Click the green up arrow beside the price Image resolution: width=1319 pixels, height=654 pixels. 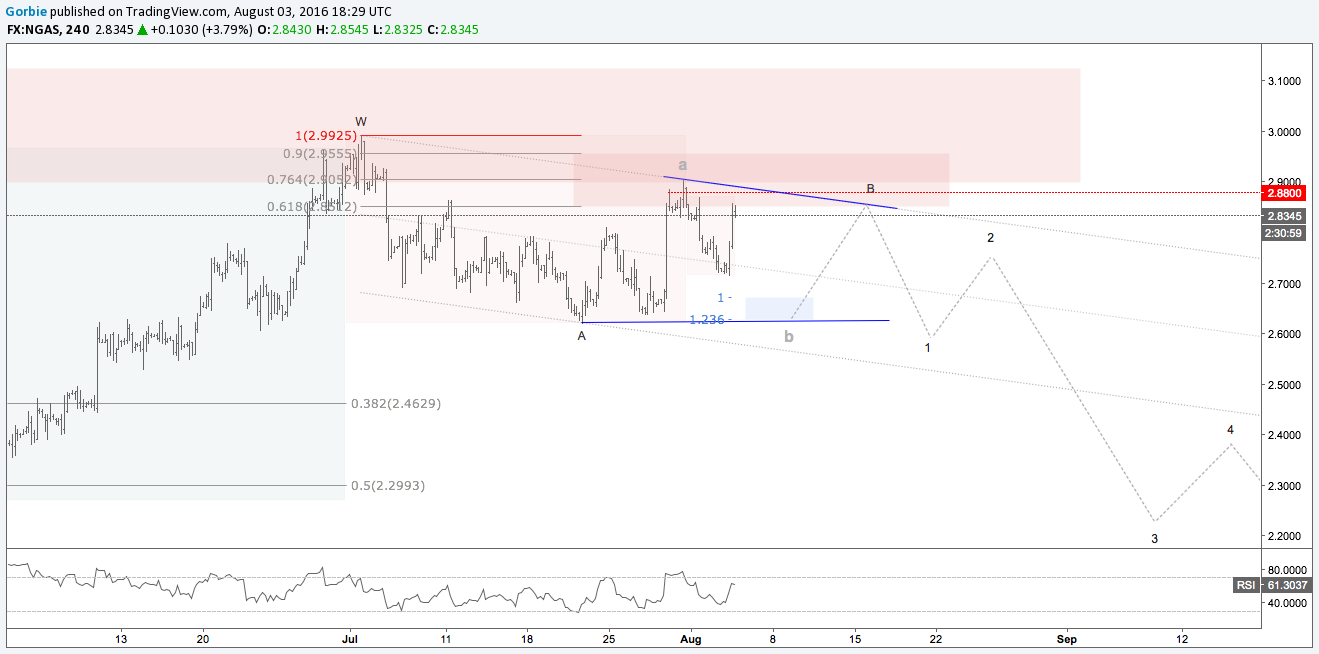point(143,30)
